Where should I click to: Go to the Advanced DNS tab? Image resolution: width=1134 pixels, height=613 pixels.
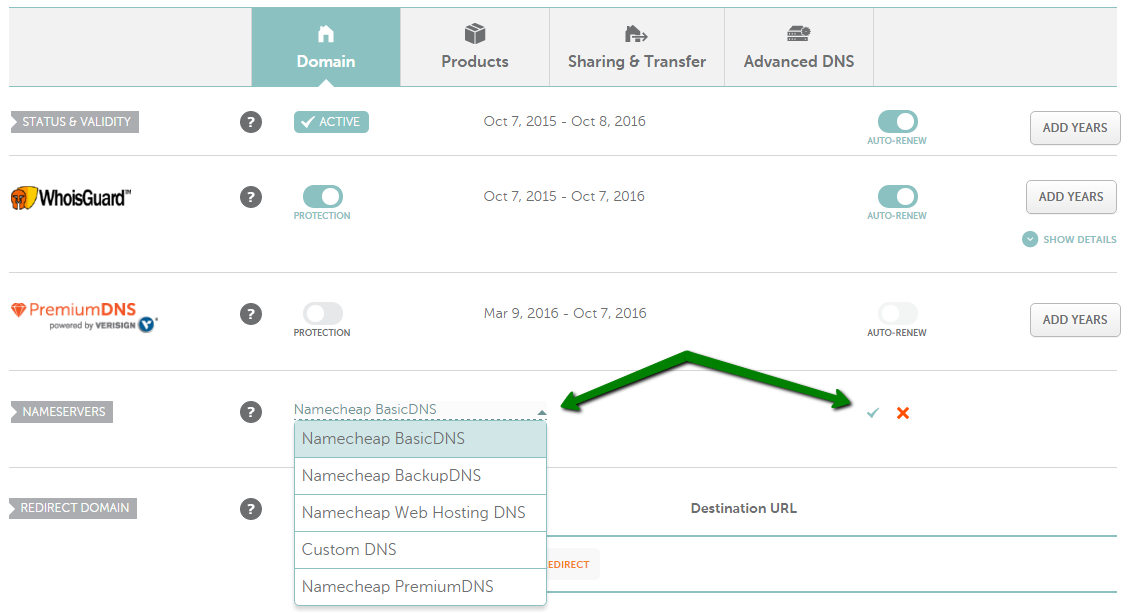[798, 47]
